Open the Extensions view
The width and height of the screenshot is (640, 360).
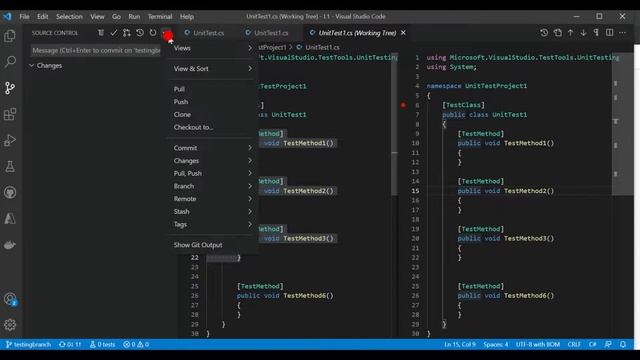pos(10,114)
